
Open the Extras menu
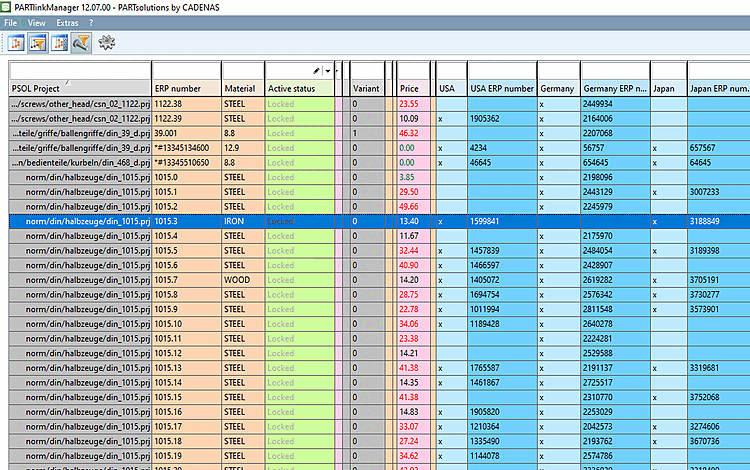(x=67, y=21)
